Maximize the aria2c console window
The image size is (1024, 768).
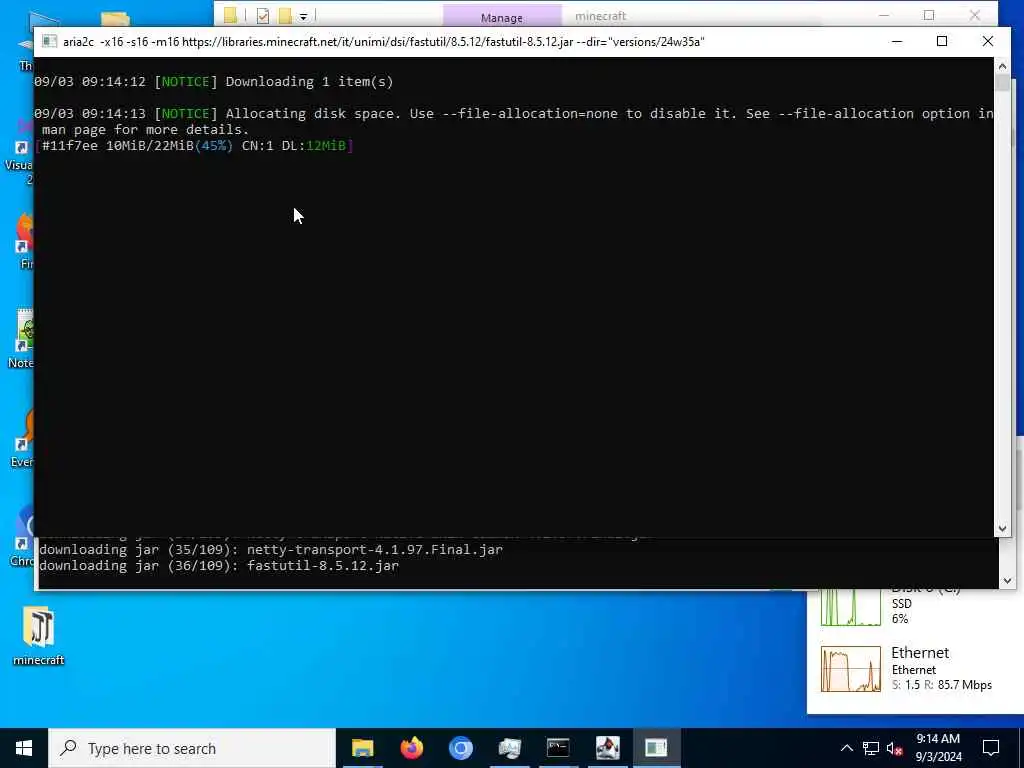click(942, 41)
